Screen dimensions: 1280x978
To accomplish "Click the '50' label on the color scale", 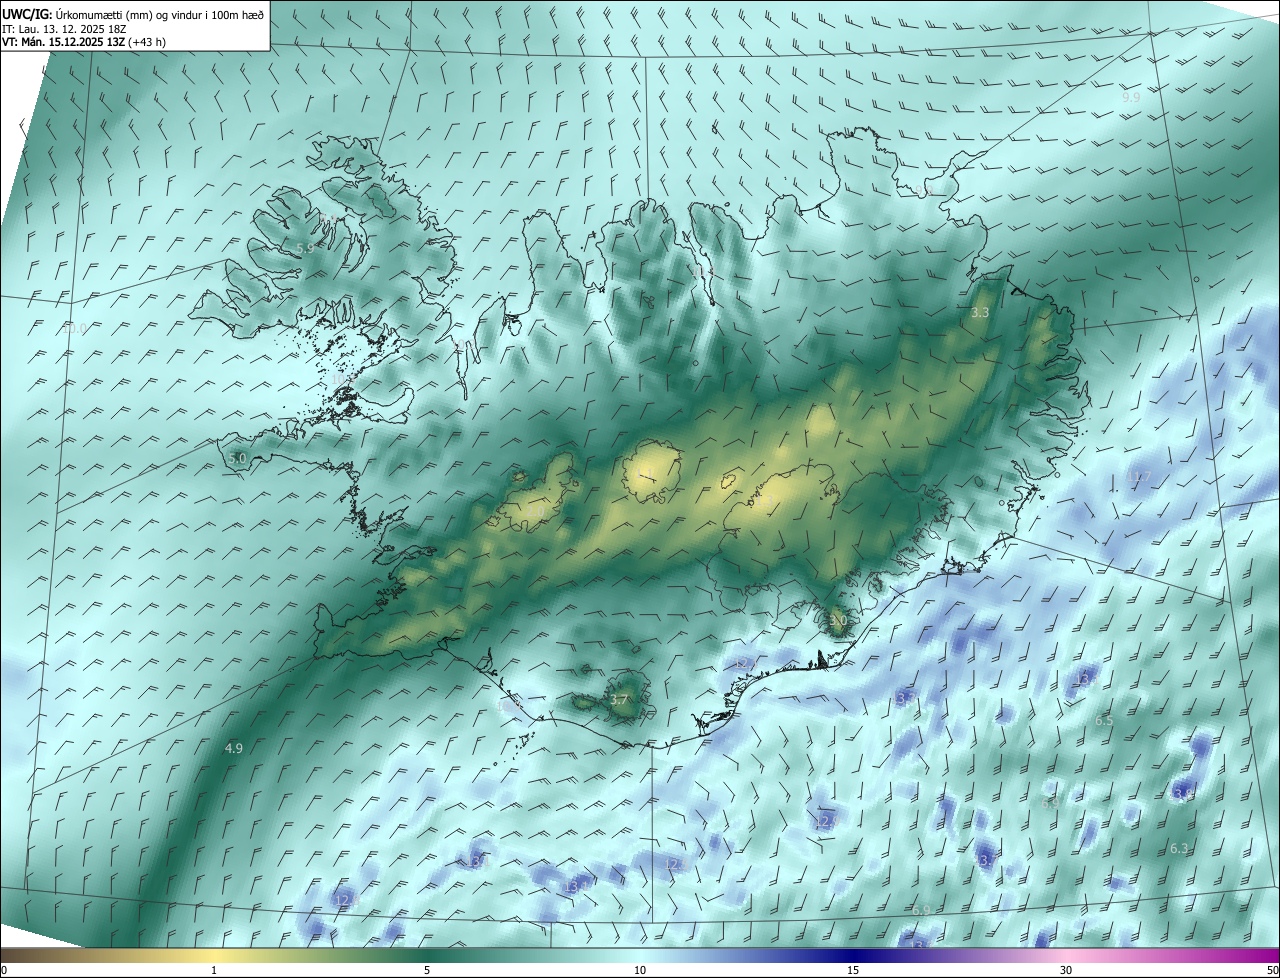I will (x=1271, y=970).
